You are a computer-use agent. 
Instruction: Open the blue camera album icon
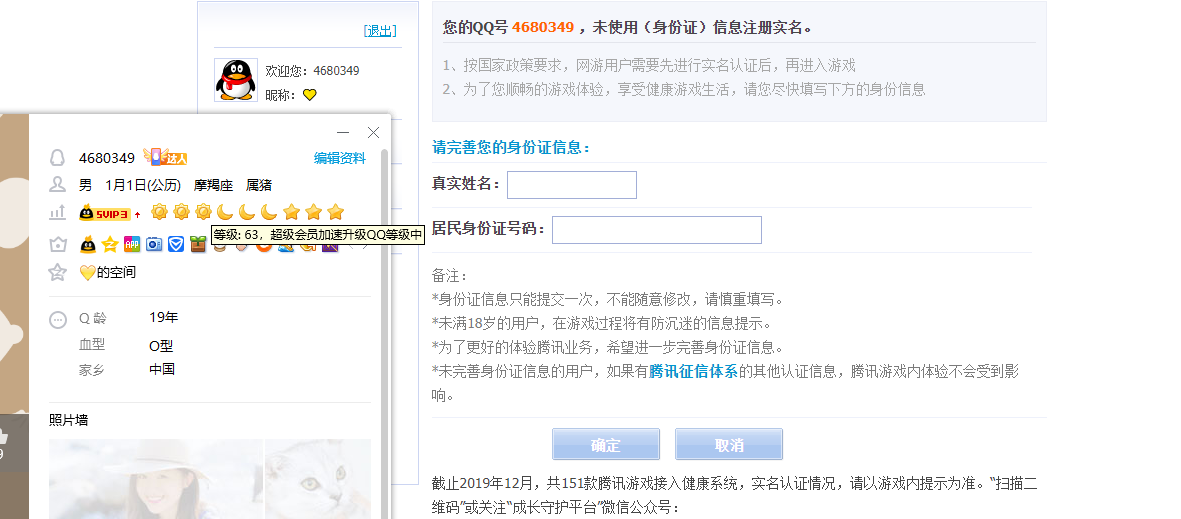coord(154,243)
